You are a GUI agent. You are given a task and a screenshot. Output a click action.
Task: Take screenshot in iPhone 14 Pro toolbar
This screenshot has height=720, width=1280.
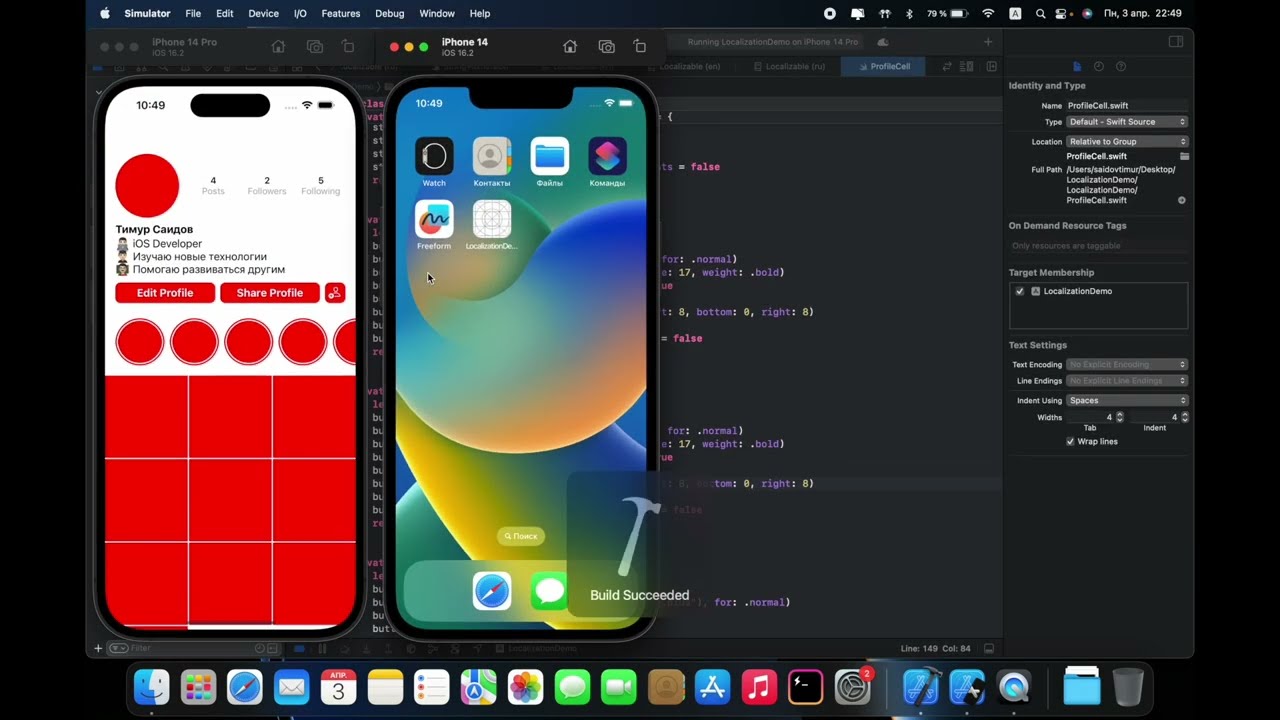(315, 46)
